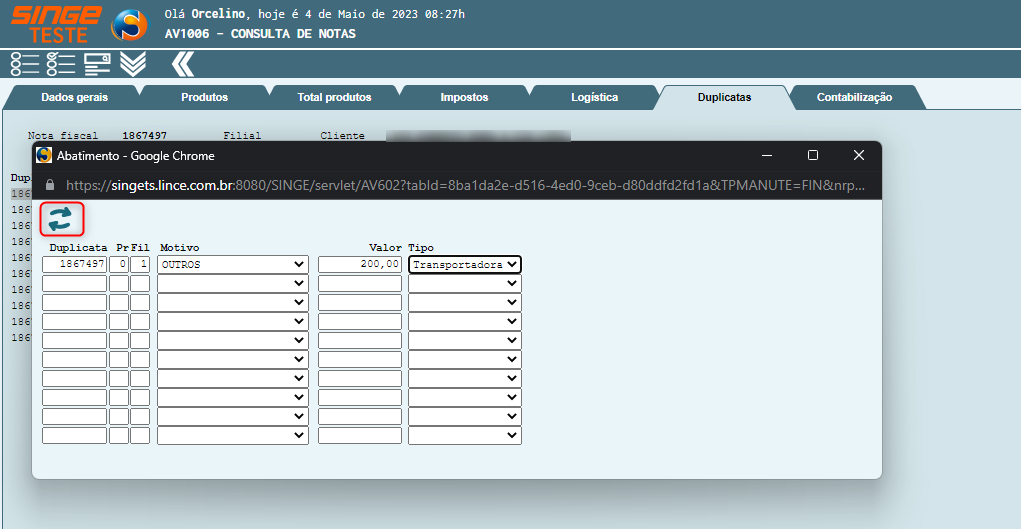This screenshot has width=1021, height=529.
Task: Open the Impostos tab
Action: (464, 98)
